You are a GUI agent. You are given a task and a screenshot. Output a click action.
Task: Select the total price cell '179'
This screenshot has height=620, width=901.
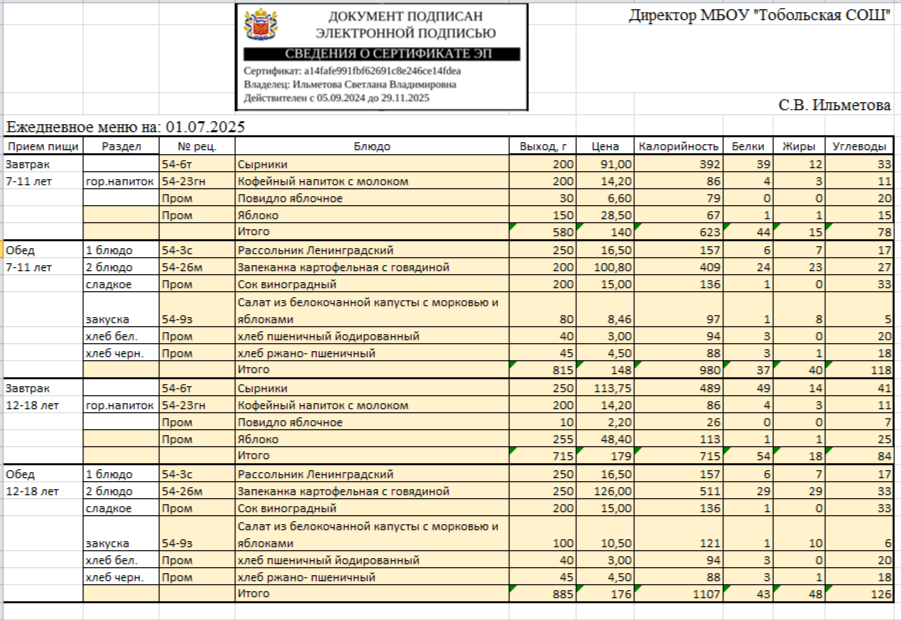(605, 456)
